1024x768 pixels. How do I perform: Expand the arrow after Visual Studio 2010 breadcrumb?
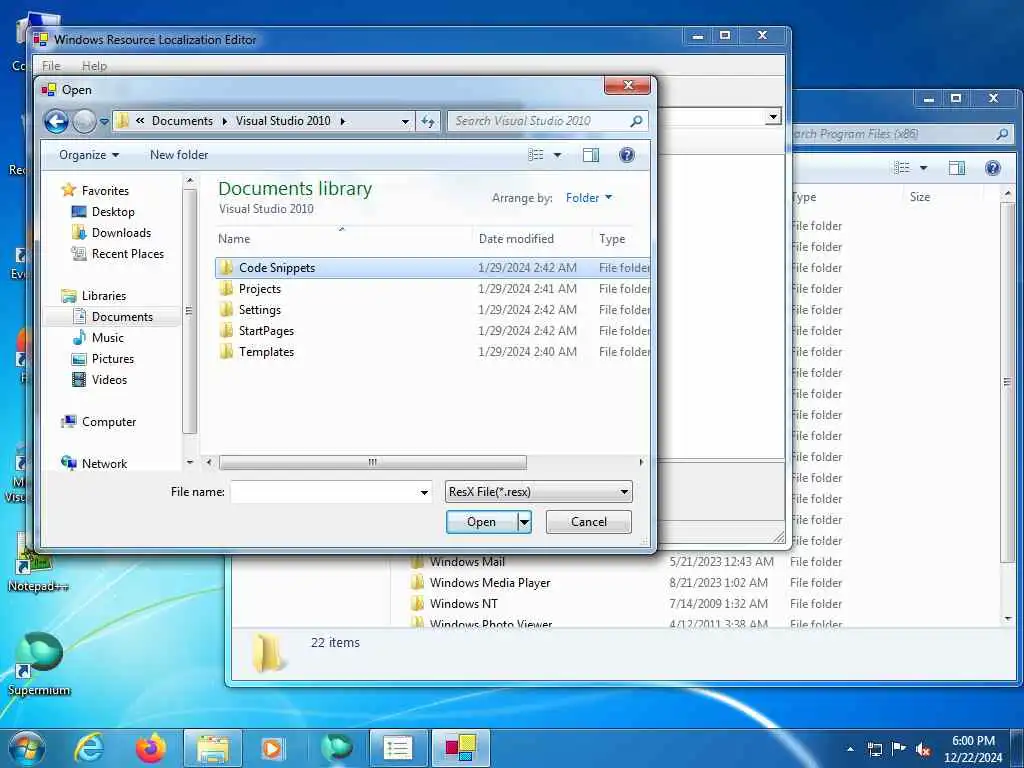(x=342, y=121)
